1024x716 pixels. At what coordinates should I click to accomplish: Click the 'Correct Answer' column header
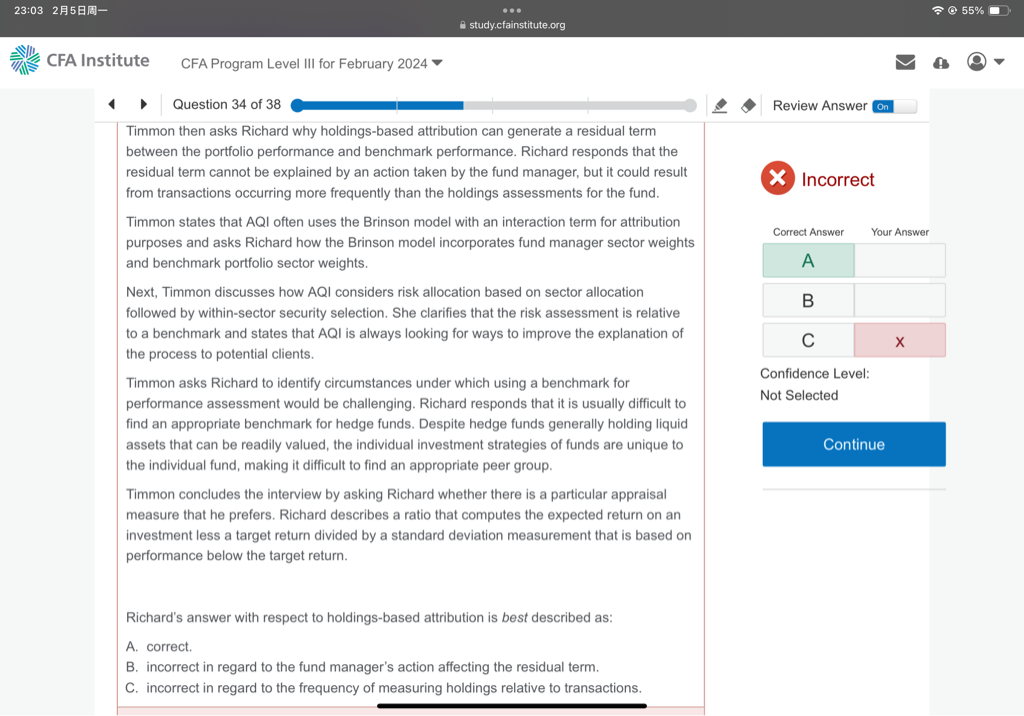tap(808, 232)
